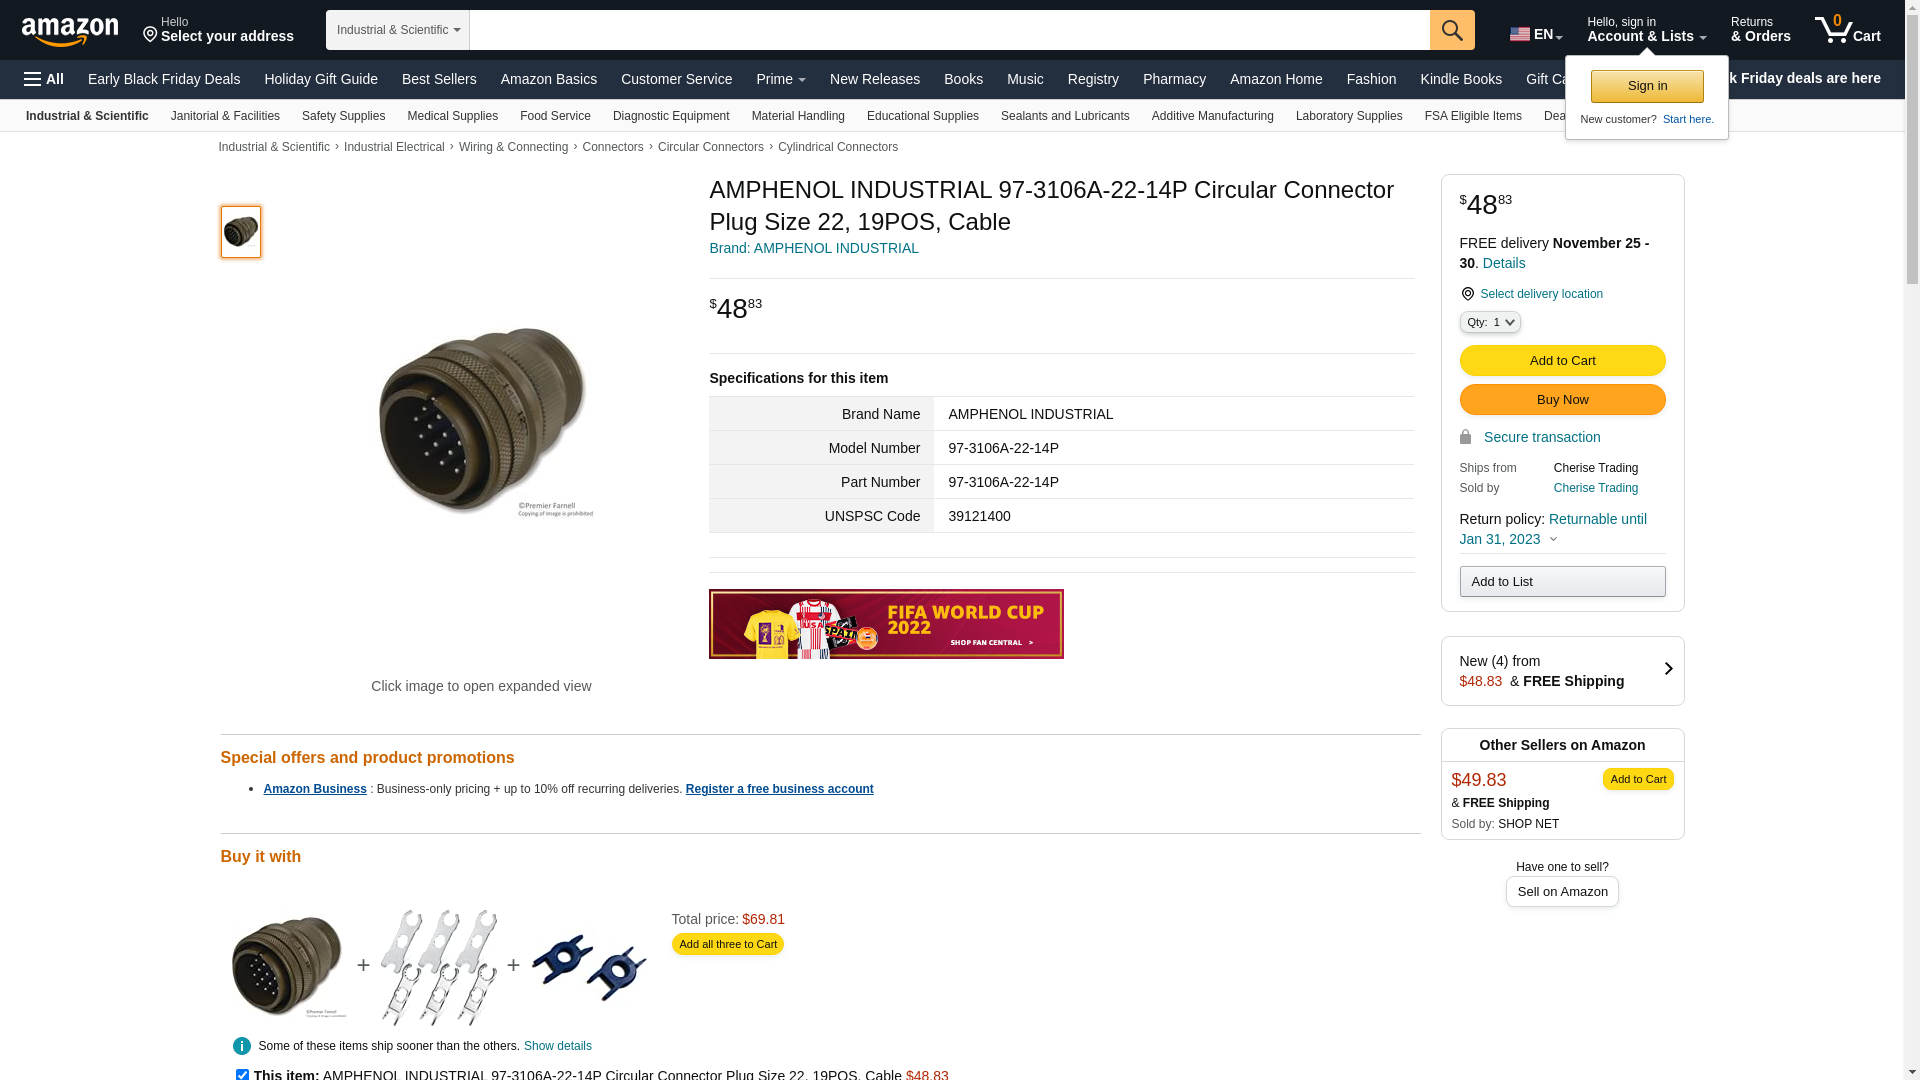Open the Industrial & Scientific search category dropdown

tap(398, 30)
